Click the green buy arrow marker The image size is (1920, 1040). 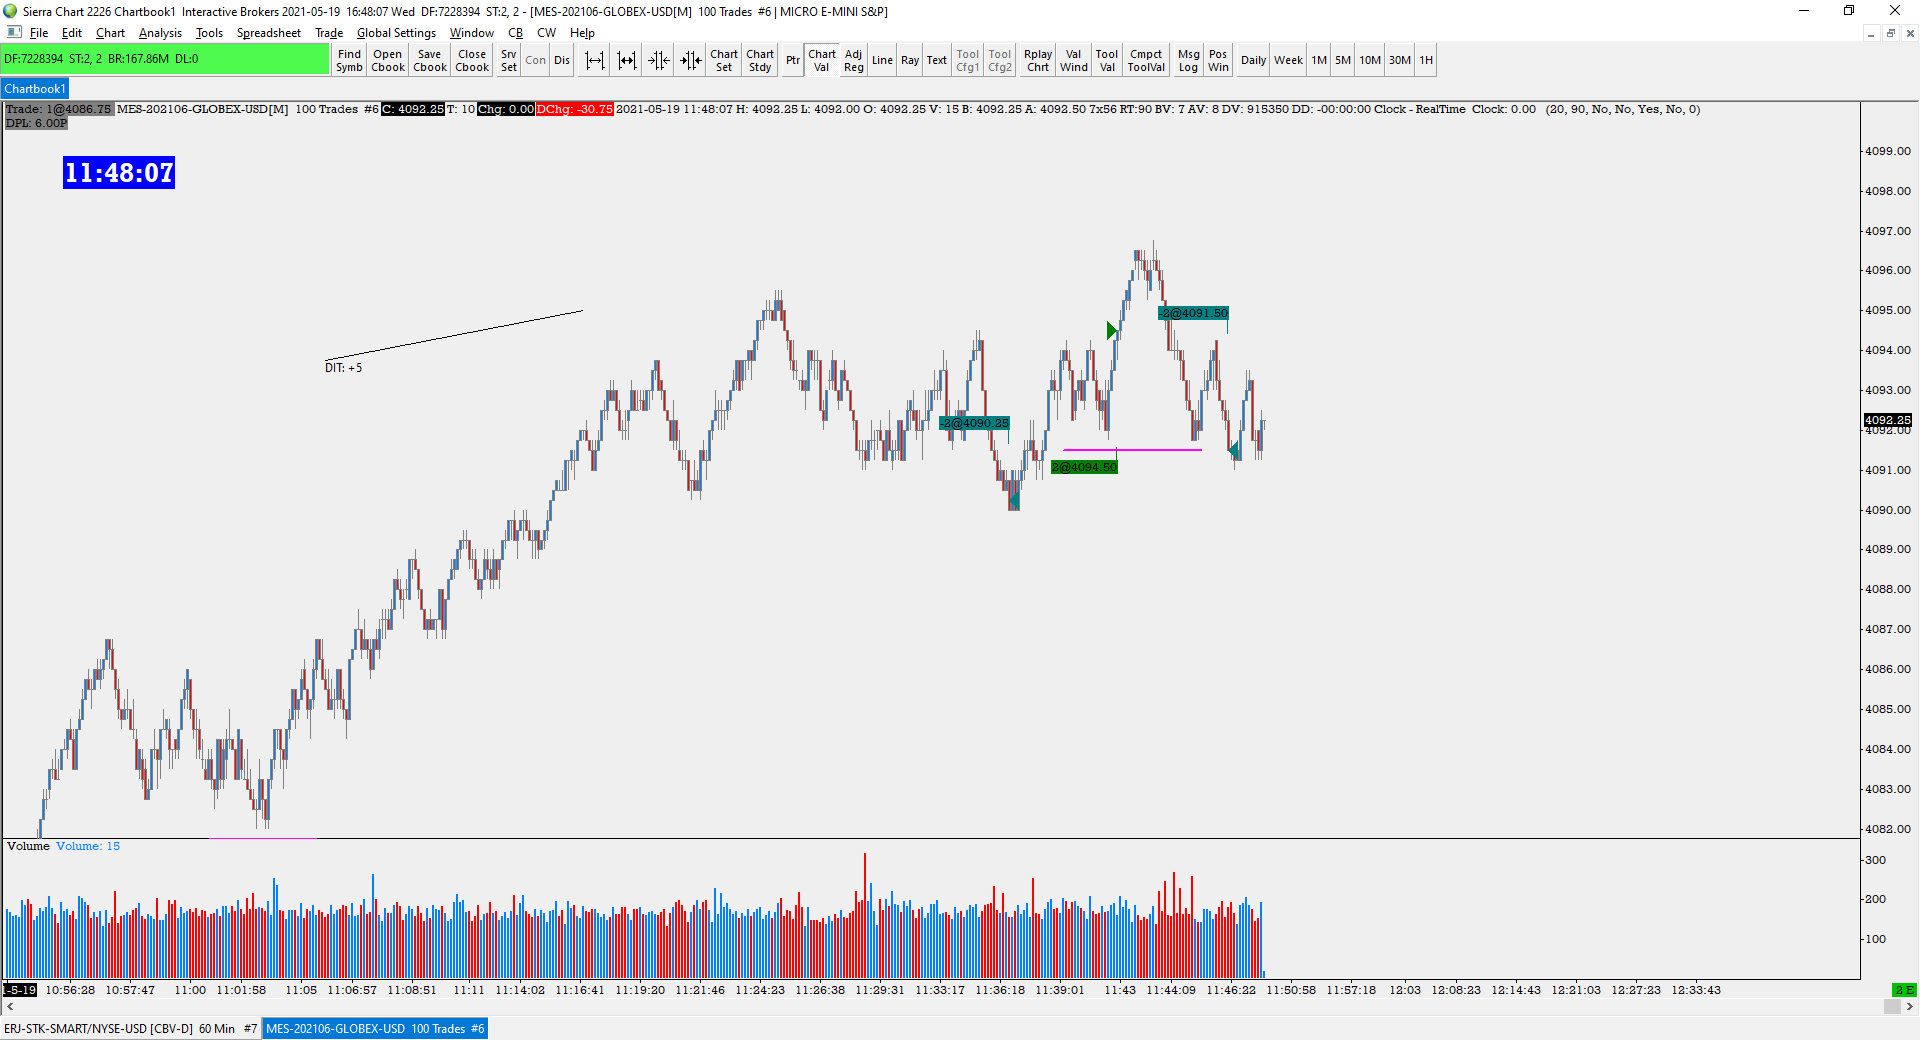(1111, 331)
